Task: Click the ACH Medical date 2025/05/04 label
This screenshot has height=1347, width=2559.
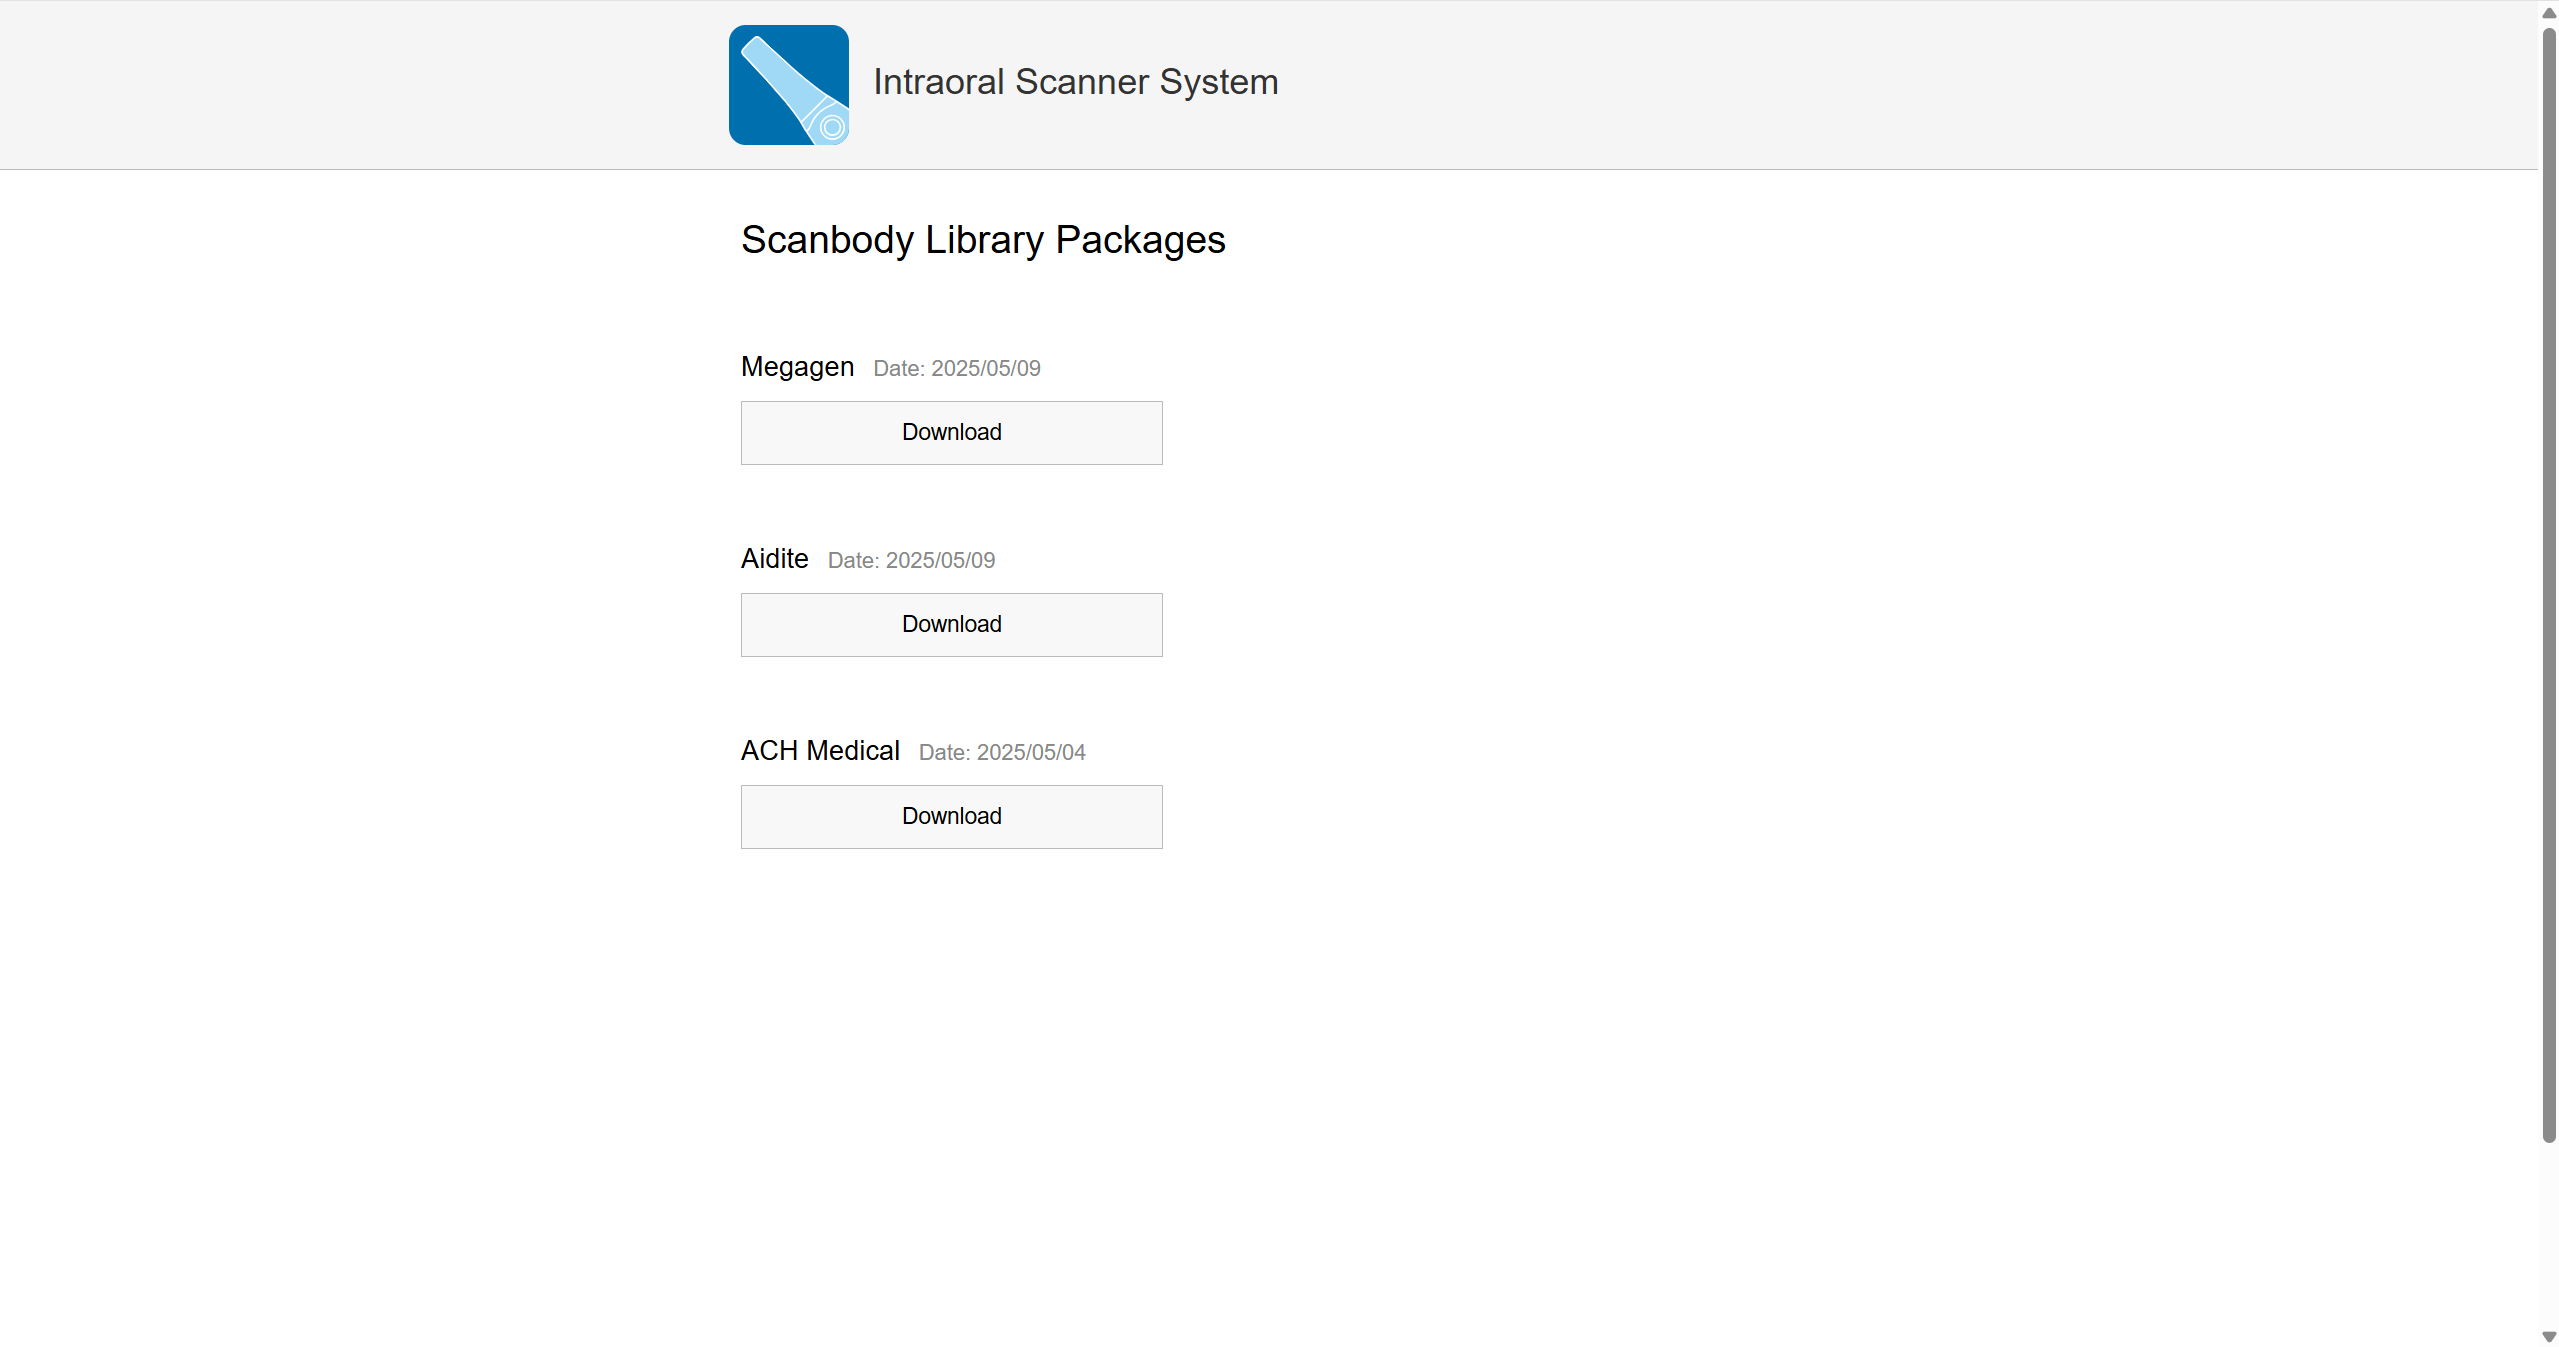Action: (x=1001, y=753)
